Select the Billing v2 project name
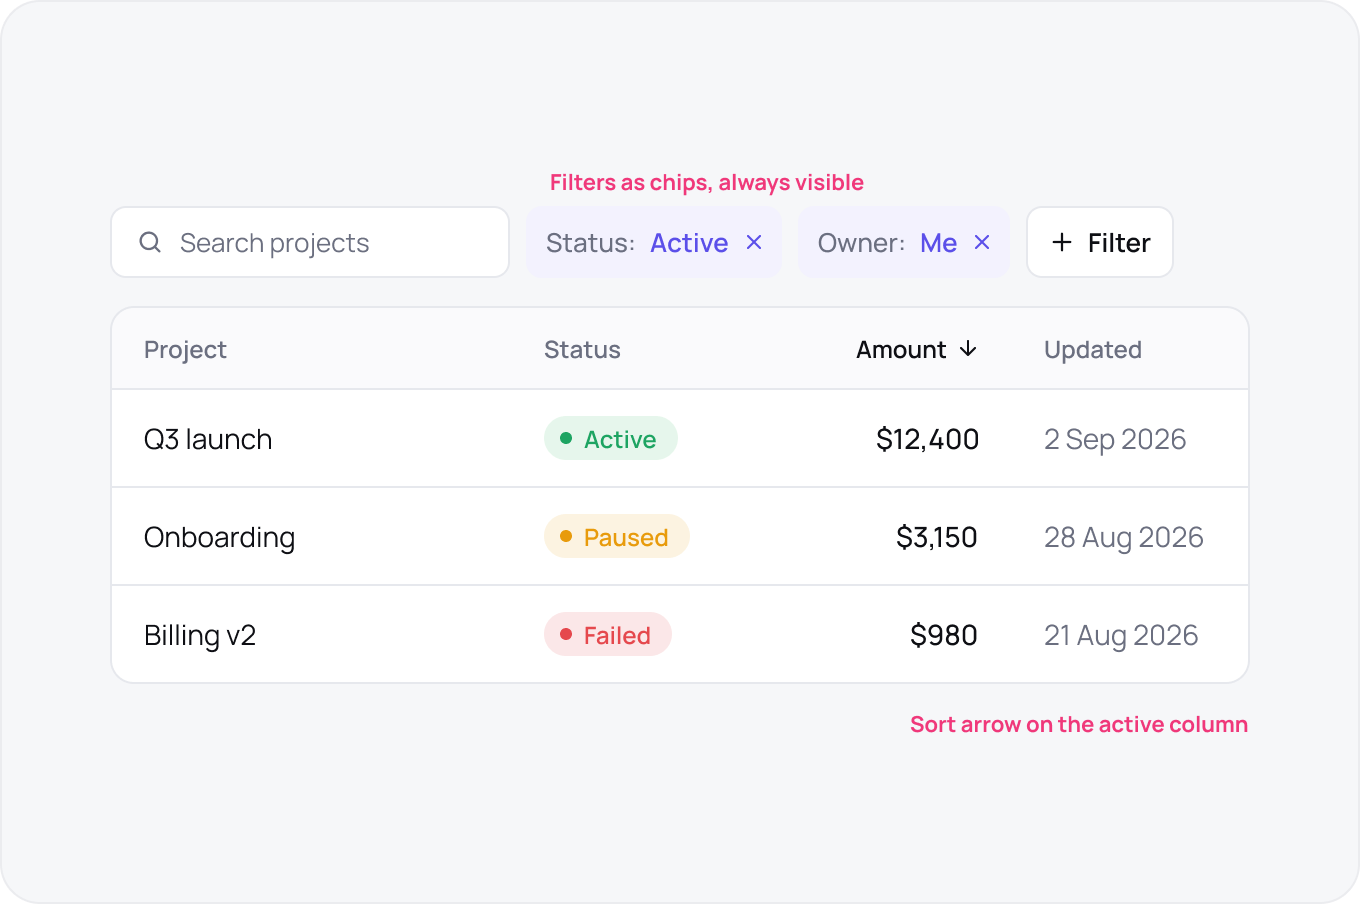Viewport: 1360px width, 904px height. point(200,636)
